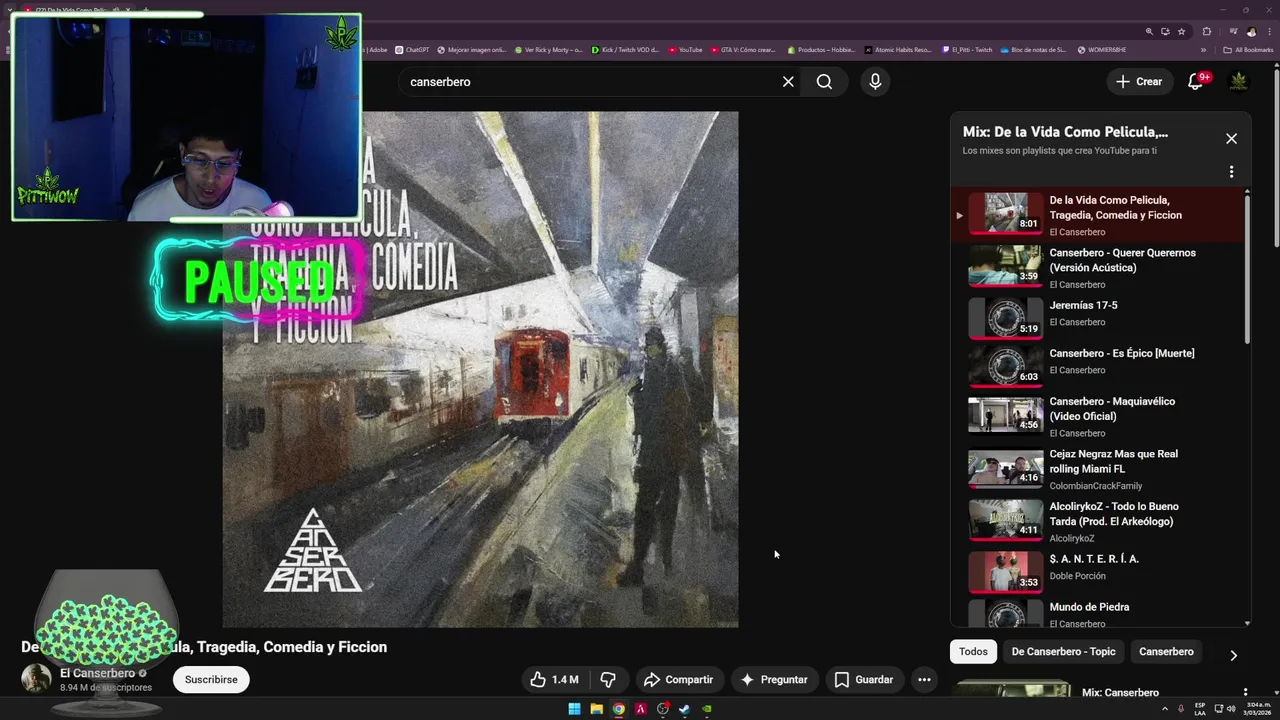Open more actions ellipsis under the video
The image size is (1280, 720).
924,680
